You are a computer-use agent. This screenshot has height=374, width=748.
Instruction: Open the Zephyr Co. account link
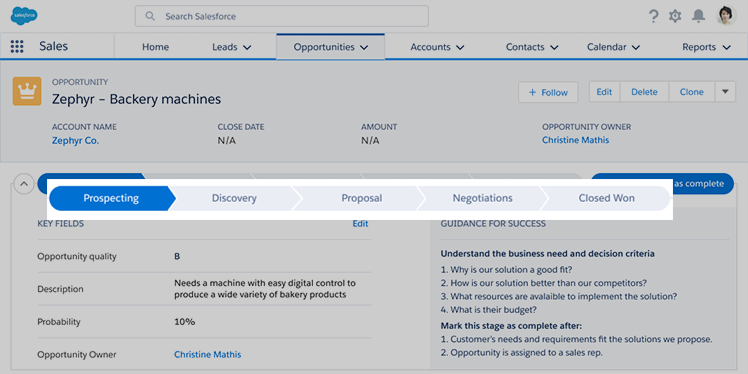(x=75, y=141)
